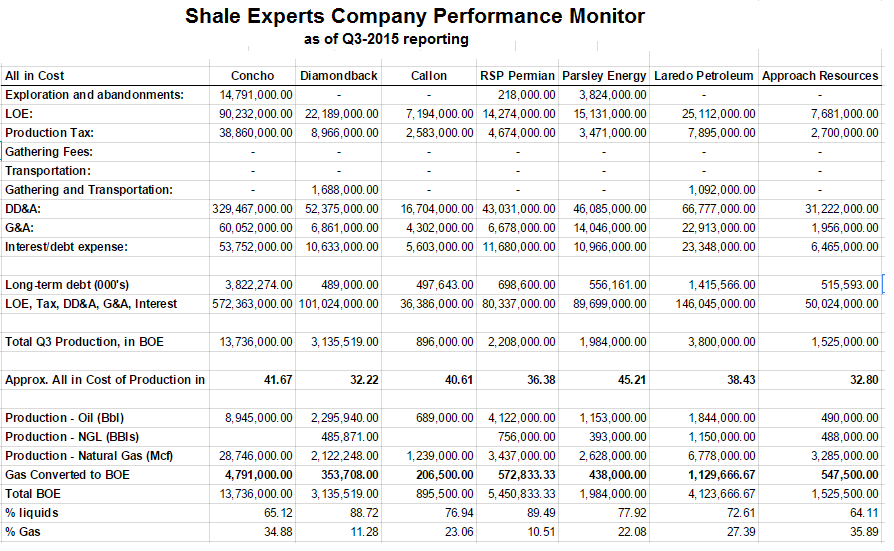Screen dimensions: 894x551
Task: Select the RSP Permian header cell
Action: 517,76
